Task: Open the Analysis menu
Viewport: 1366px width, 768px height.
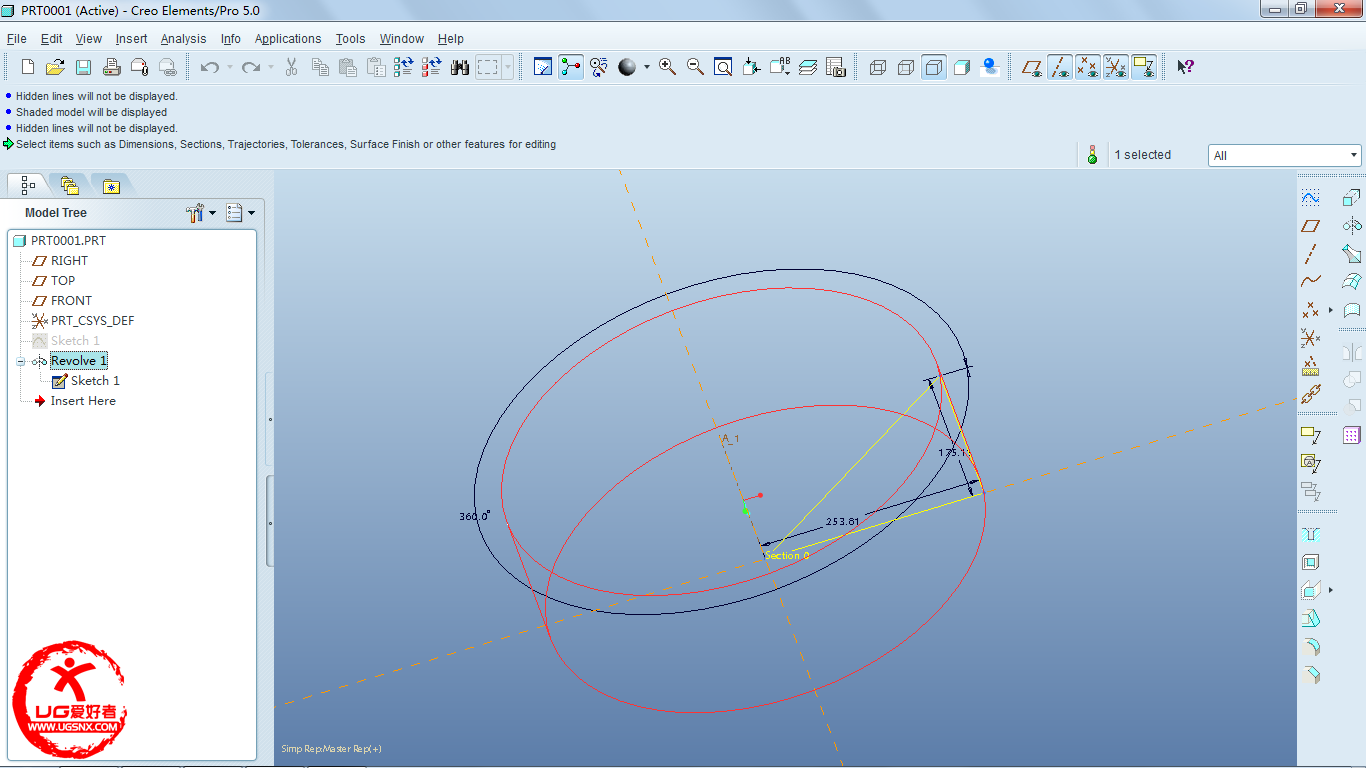Action: (183, 39)
